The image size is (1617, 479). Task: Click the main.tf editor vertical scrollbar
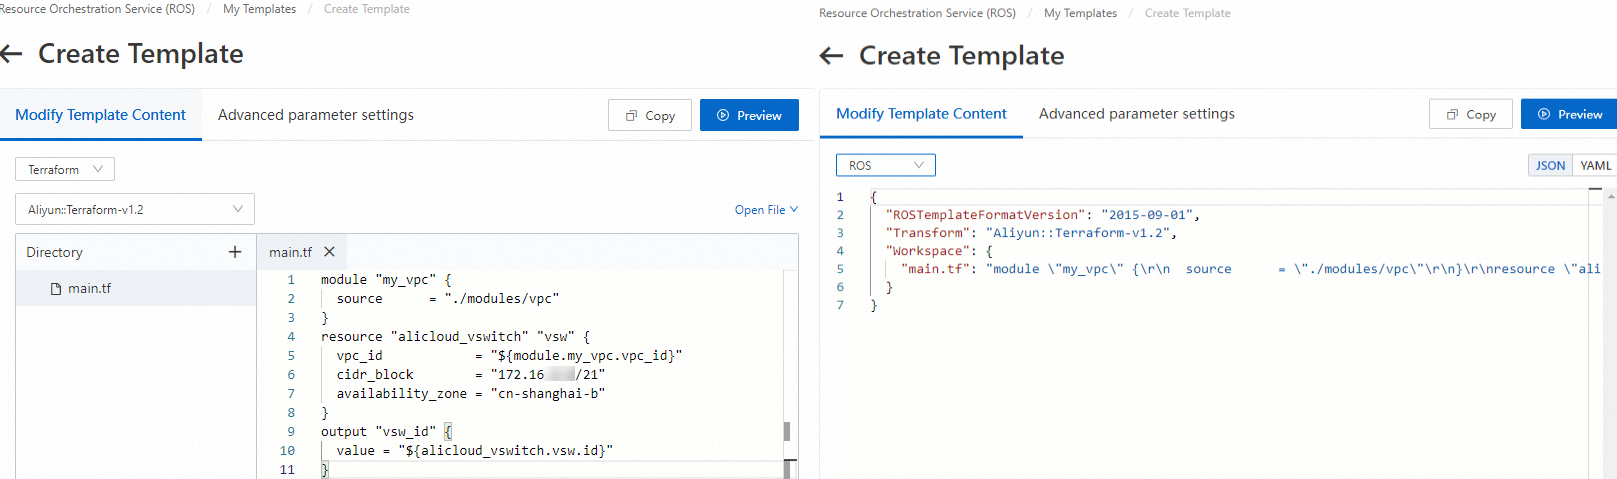[x=787, y=431]
